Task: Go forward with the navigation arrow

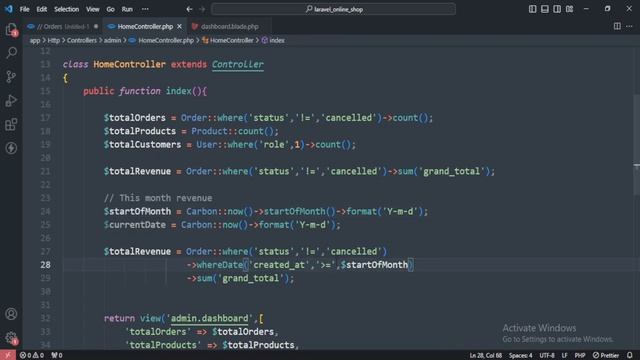Action: pyautogui.click(x=202, y=9)
